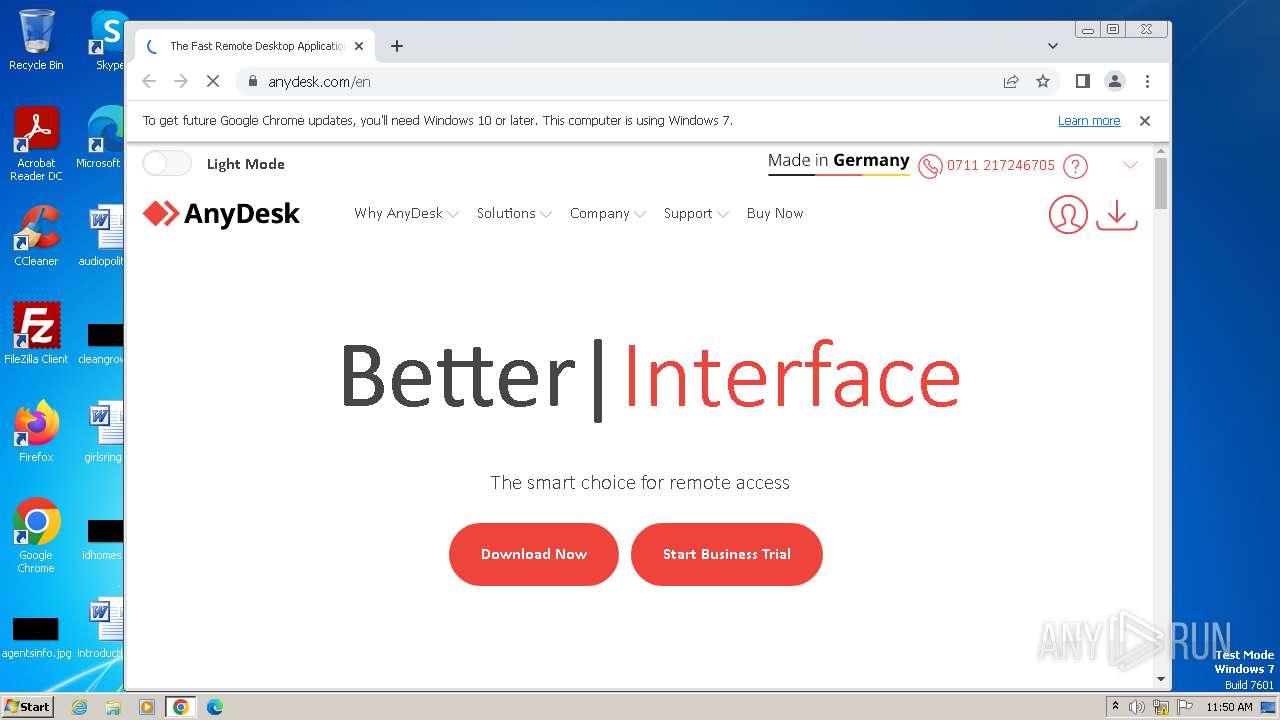This screenshot has height=720, width=1280.
Task: Click the scroll down arrow
Action: [1160, 680]
